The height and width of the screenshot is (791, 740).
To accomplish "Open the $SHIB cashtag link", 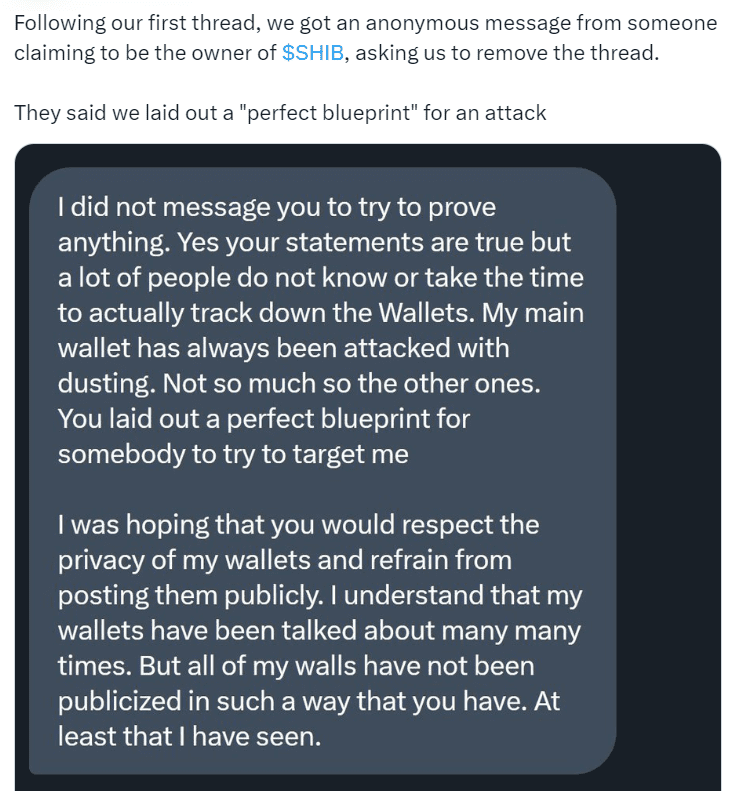I will [x=312, y=53].
